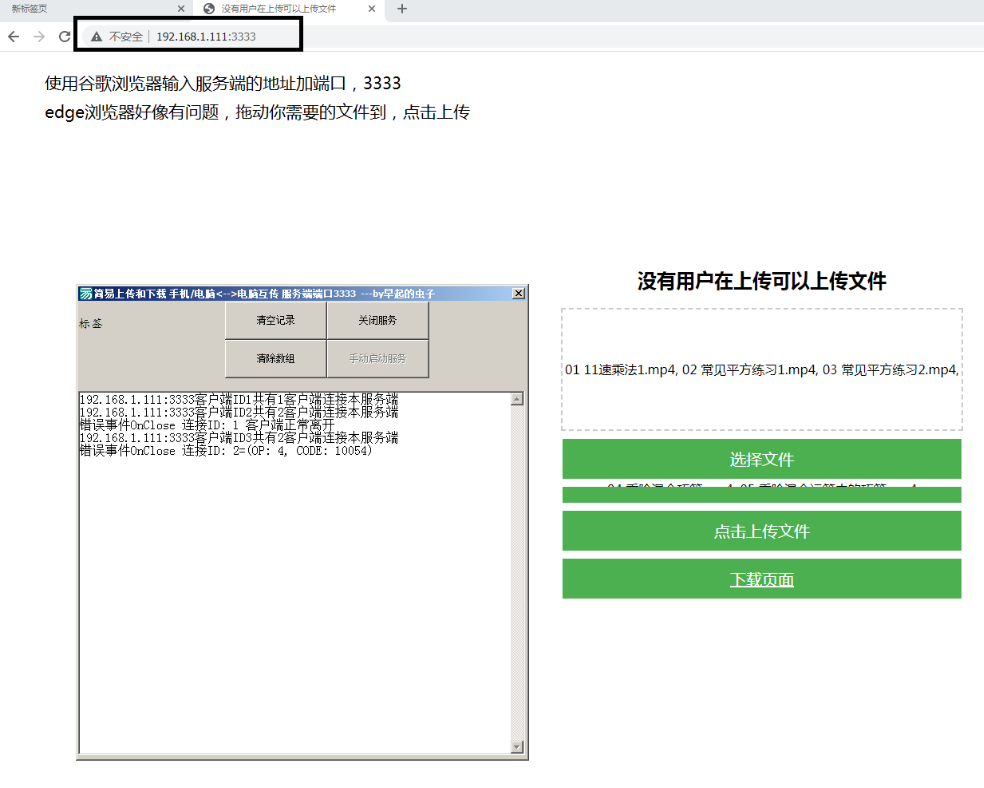Click the 关闭服务 button
984x788 pixels.
[378, 320]
